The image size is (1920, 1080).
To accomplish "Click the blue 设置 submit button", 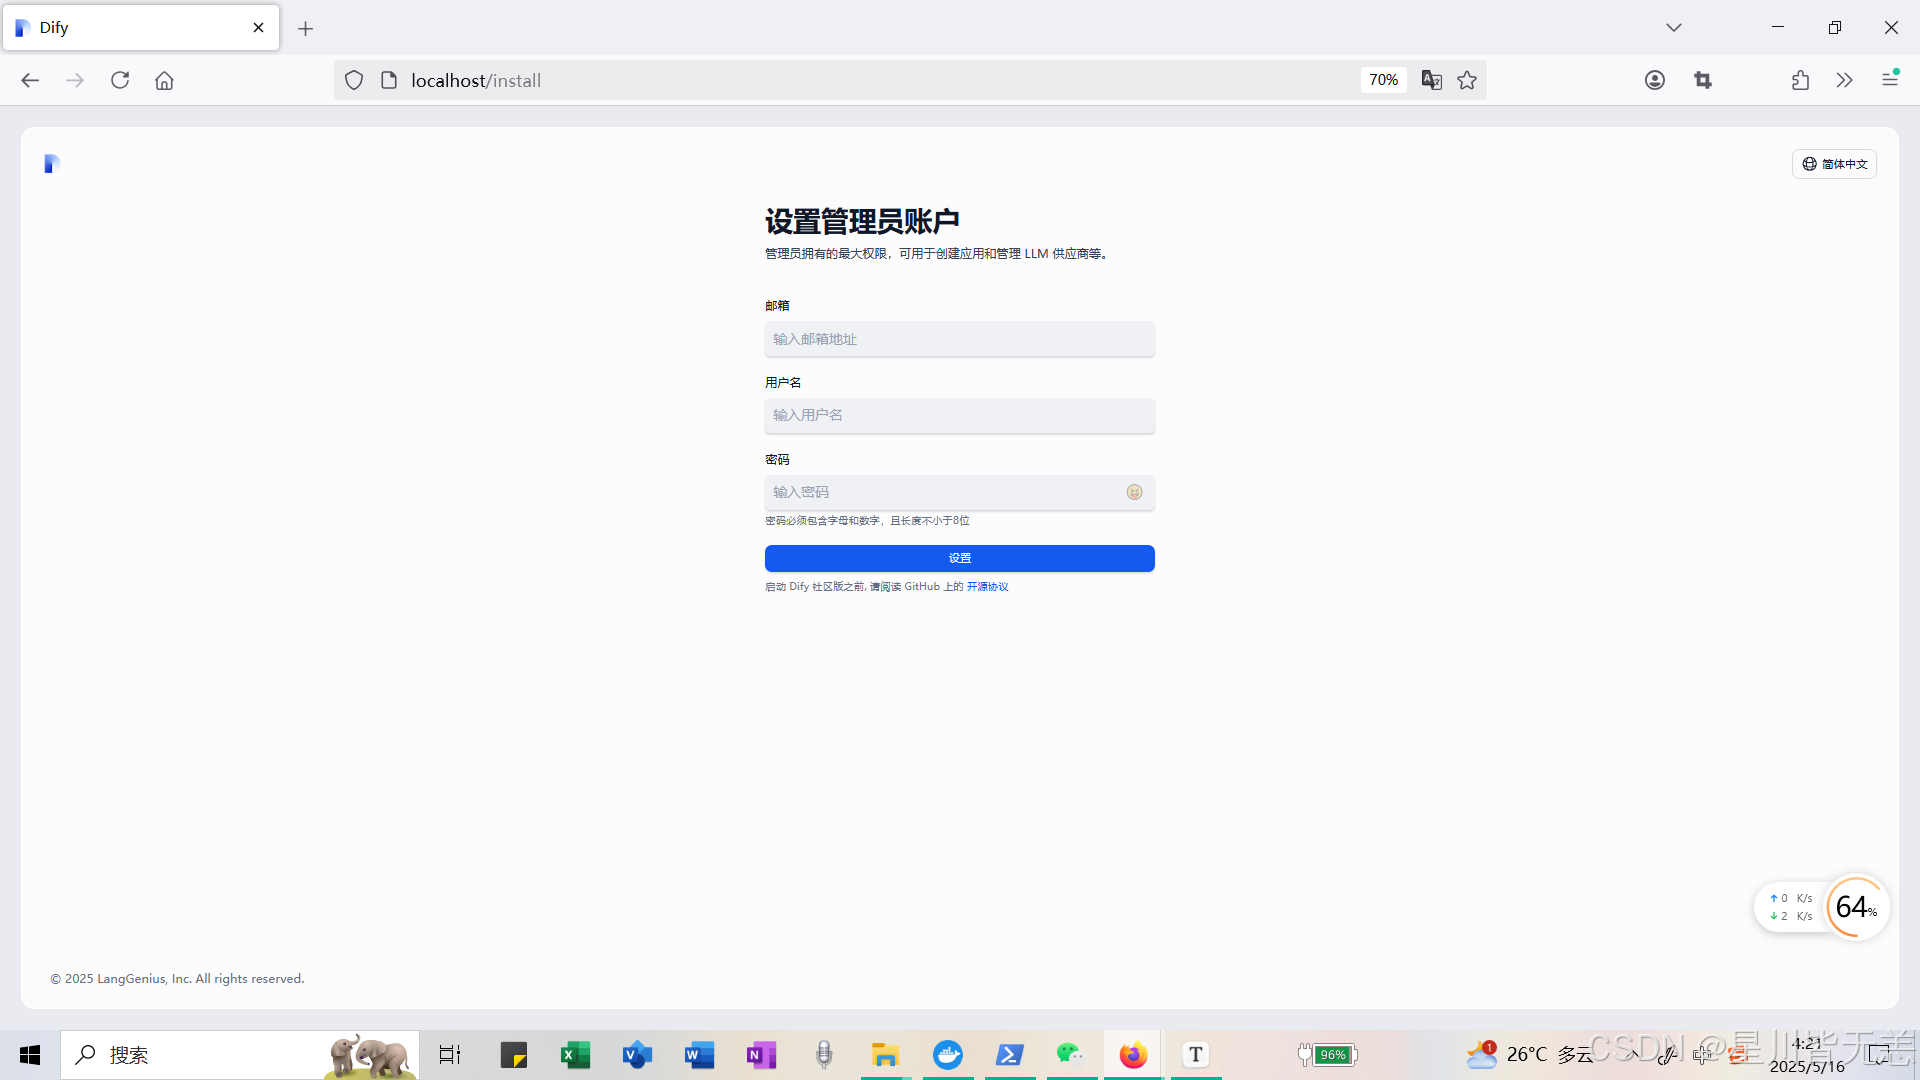I will click(x=959, y=558).
